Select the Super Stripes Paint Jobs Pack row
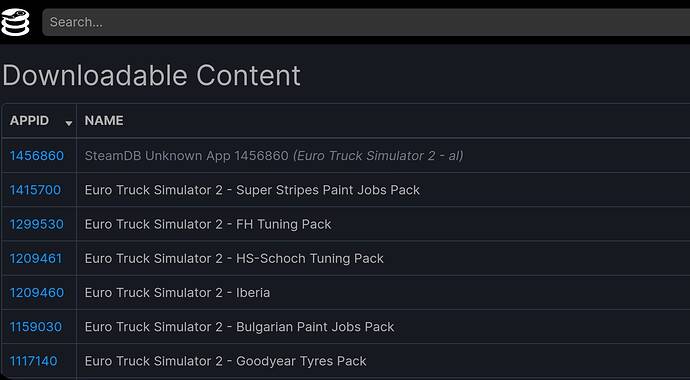Image resolution: width=690 pixels, height=380 pixels. tap(345, 190)
